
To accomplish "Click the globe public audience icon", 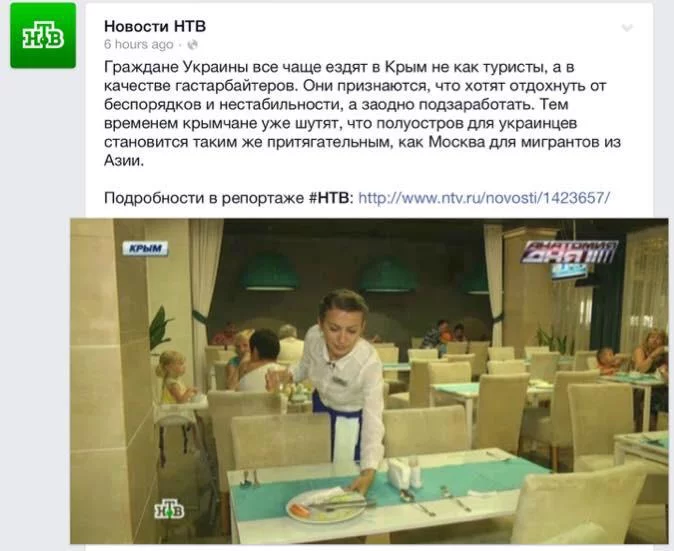I will click(193, 44).
